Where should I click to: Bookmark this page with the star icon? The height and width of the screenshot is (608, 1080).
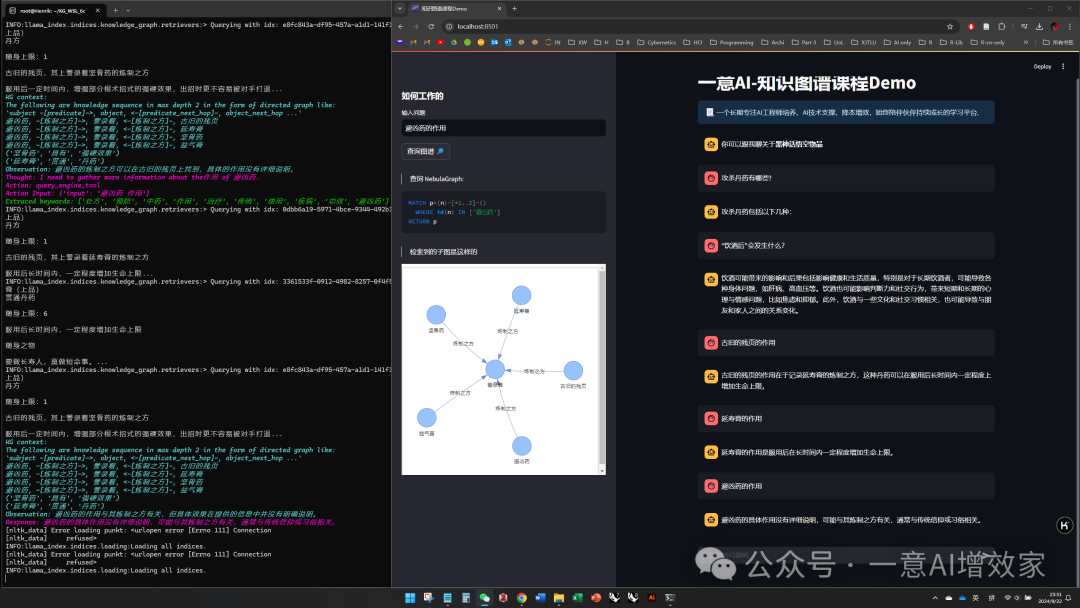point(950,26)
